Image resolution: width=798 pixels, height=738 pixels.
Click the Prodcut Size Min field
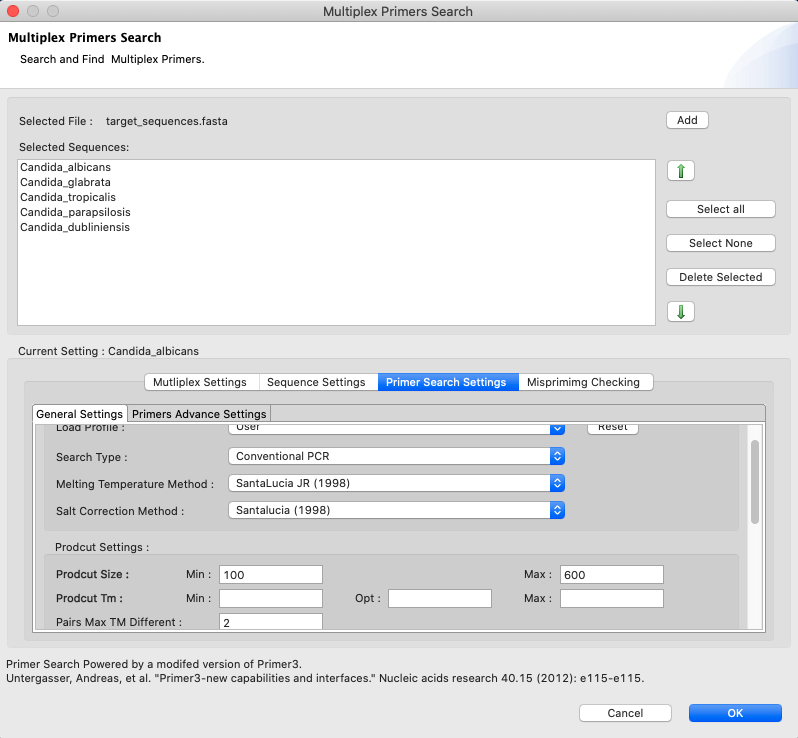tap(271, 574)
